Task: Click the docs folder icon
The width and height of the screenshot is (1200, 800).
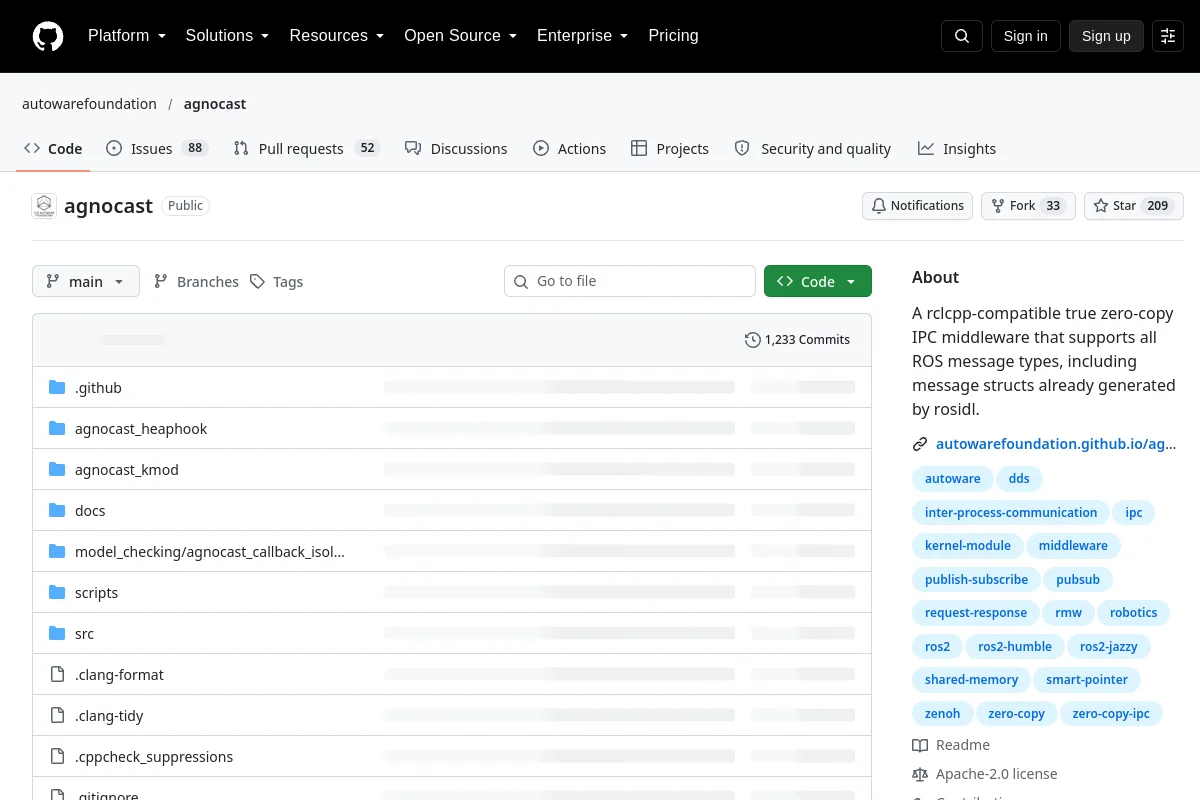Action: click(x=57, y=511)
